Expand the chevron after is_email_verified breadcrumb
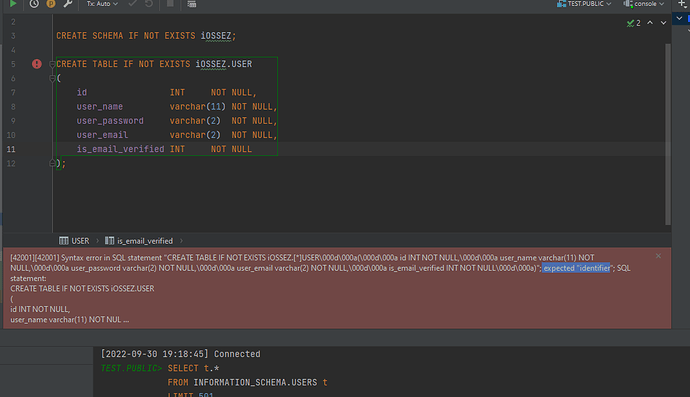Viewport: 690px width, 397px height. pyautogui.click(x=181, y=241)
